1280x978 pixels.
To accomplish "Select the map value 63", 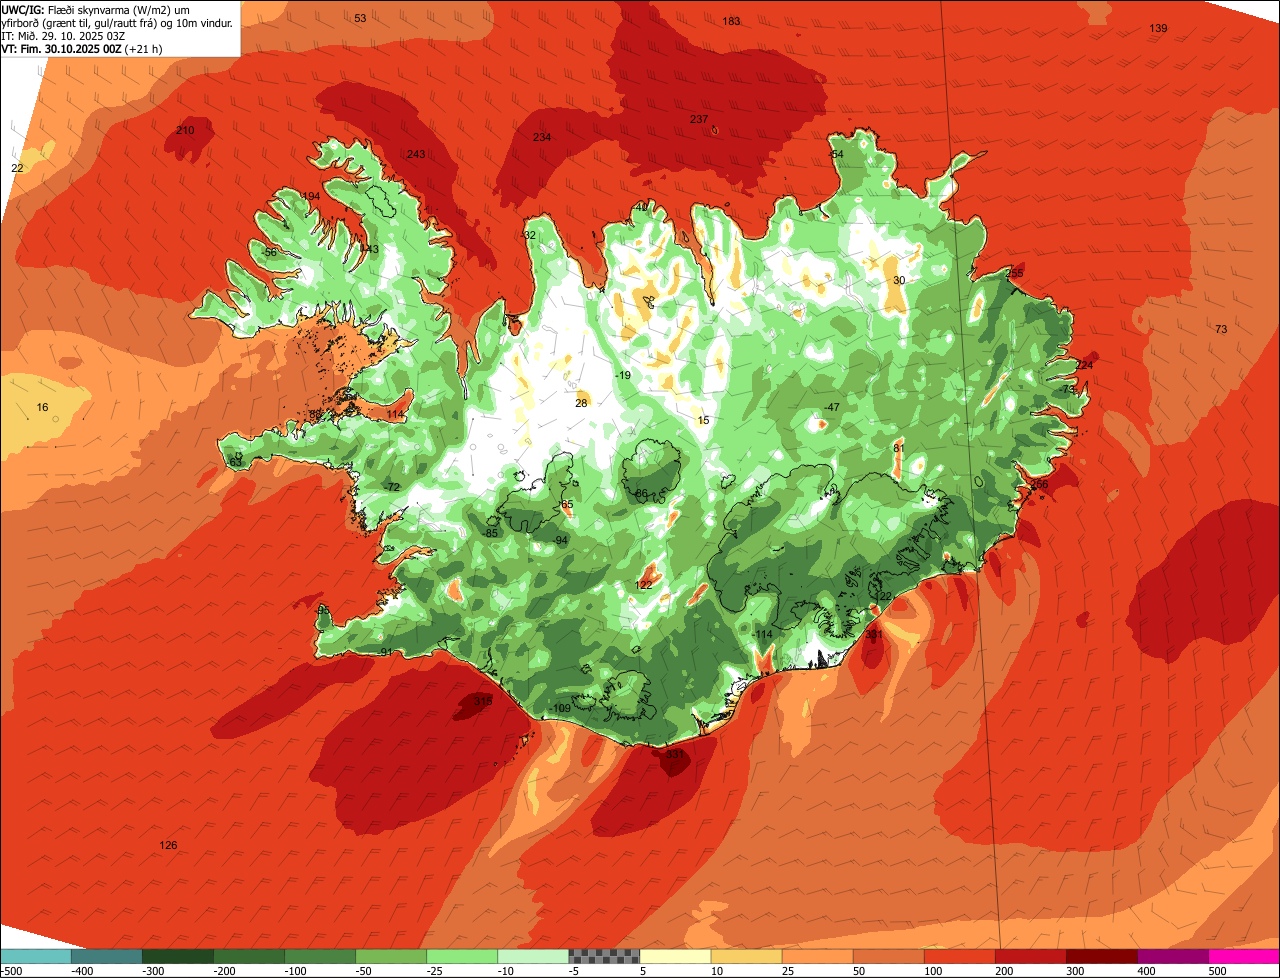I will coord(235,462).
